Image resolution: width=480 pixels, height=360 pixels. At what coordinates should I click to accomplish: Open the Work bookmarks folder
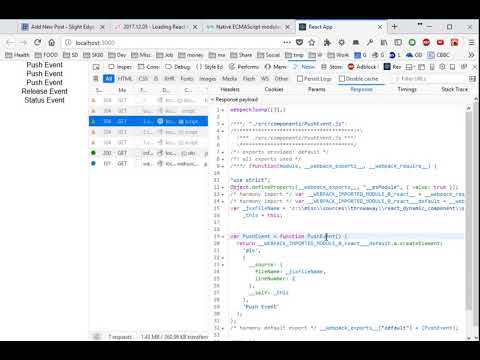pos(339,55)
